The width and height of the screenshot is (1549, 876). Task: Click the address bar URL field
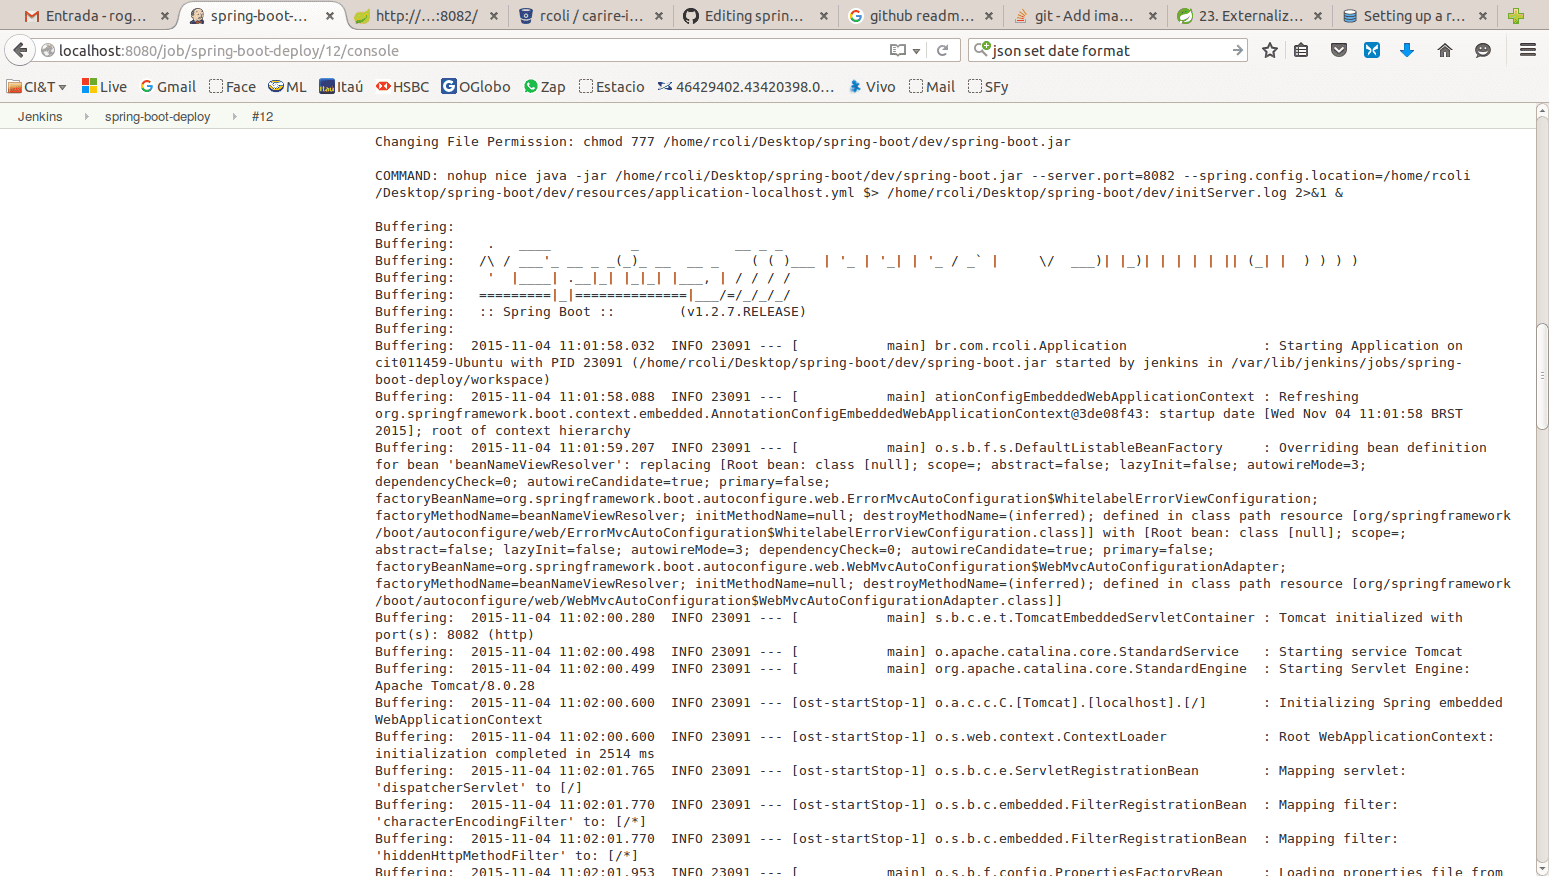470,50
